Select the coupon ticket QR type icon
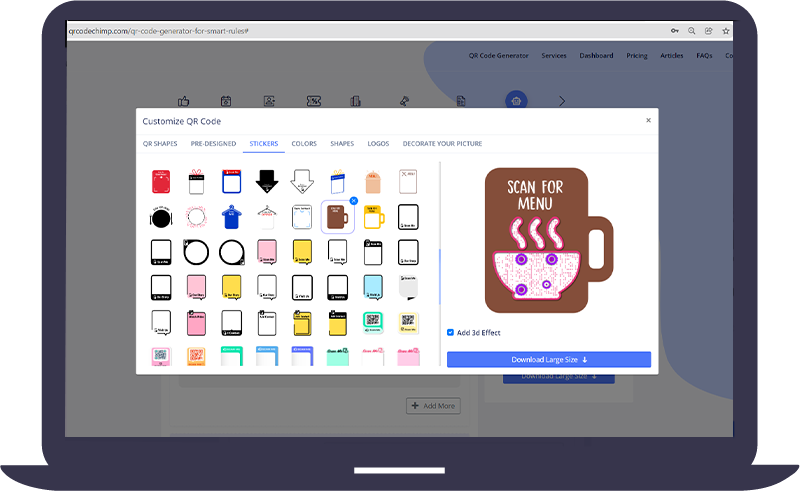This screenshot has height=491, width=800. pyautogui.click(x=314, y=101)
